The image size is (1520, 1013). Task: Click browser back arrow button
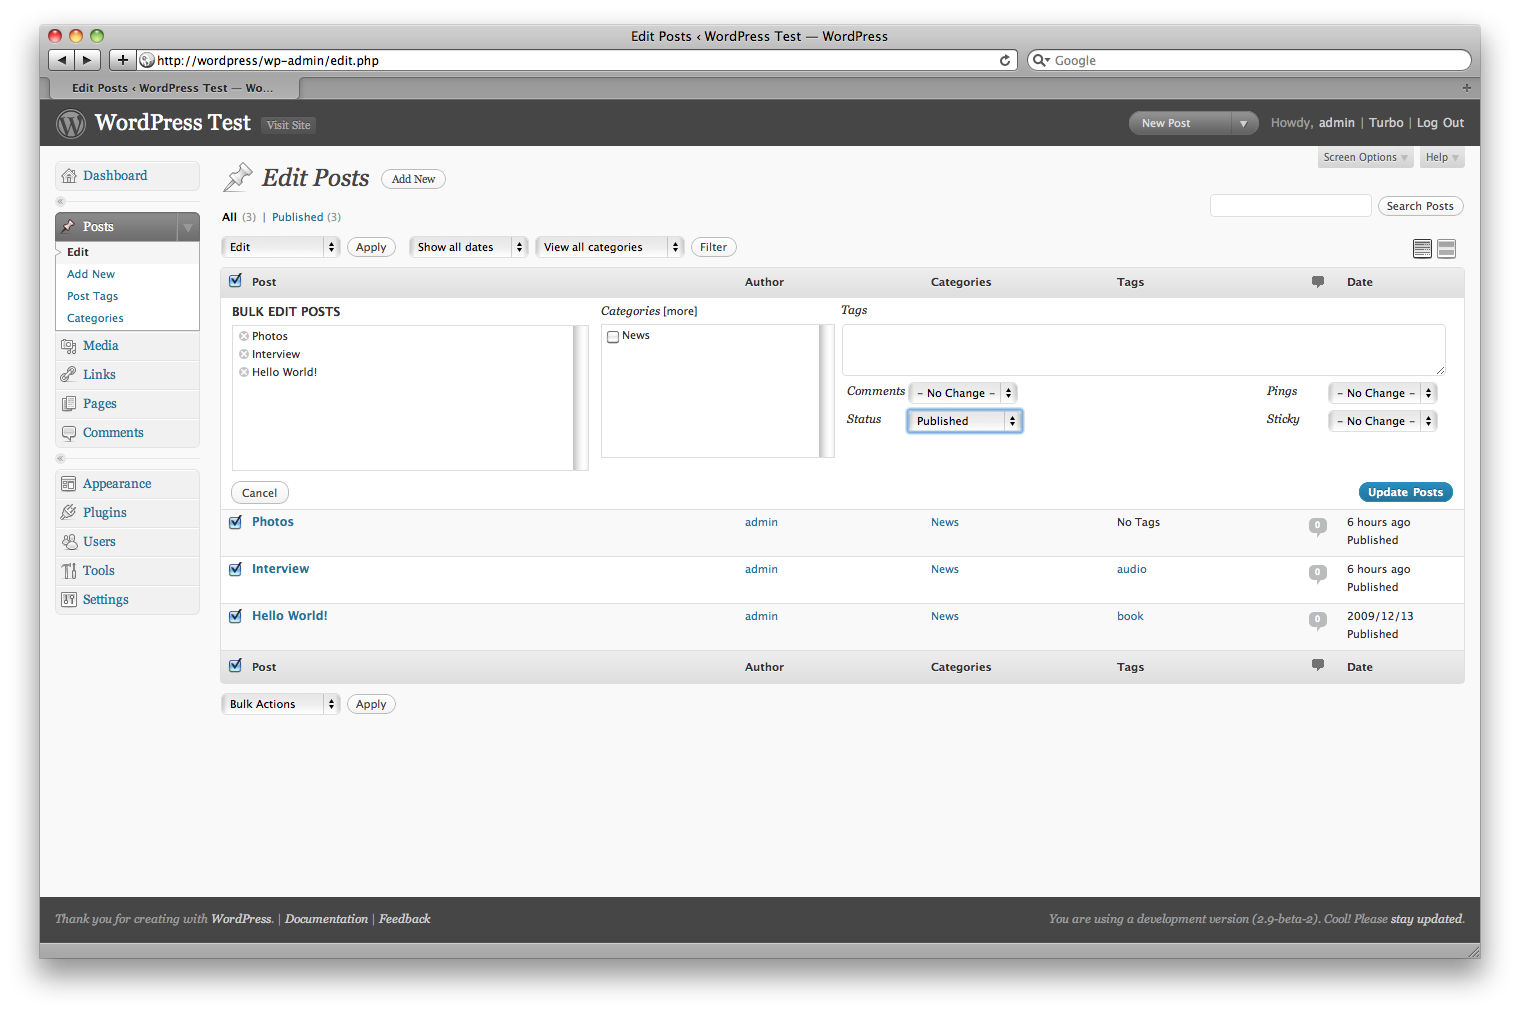click(x=62, y=60)
